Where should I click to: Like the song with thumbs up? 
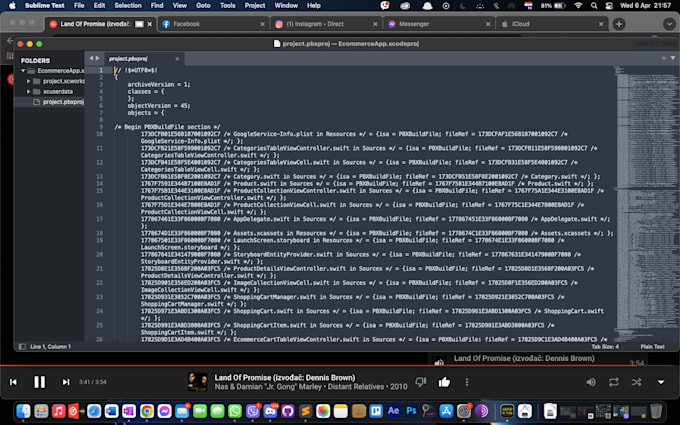[x=444, y=382]
